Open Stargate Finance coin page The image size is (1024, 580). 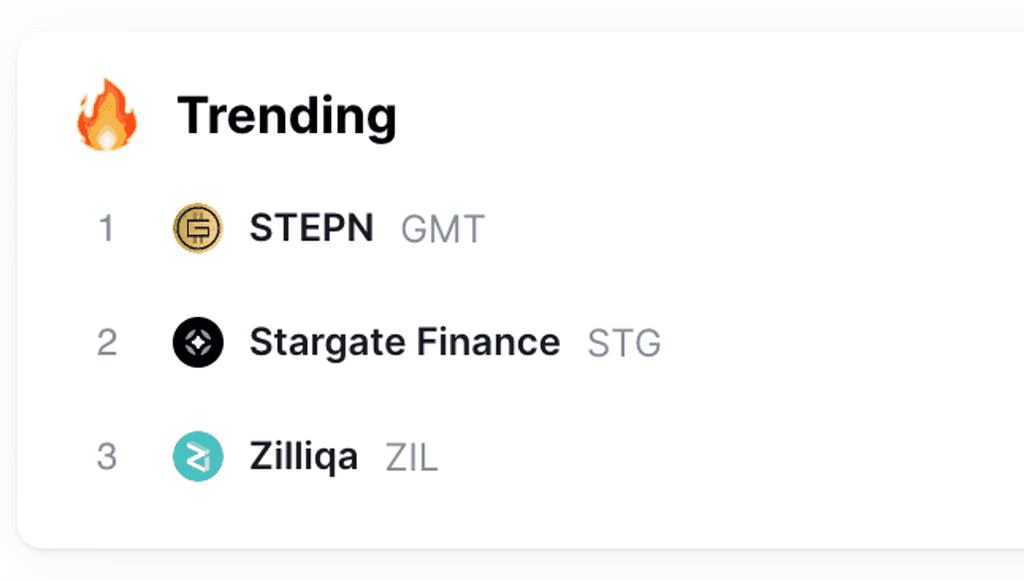[405, 343]
